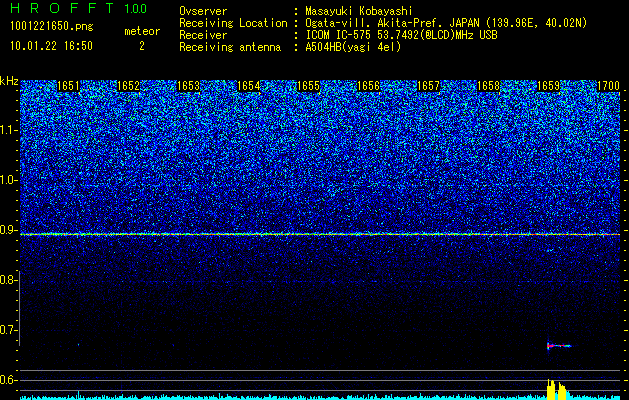Click the 0.6 kHz axis label
The image size is (629, 400).
pyautogui.click(x=9, y=380)
